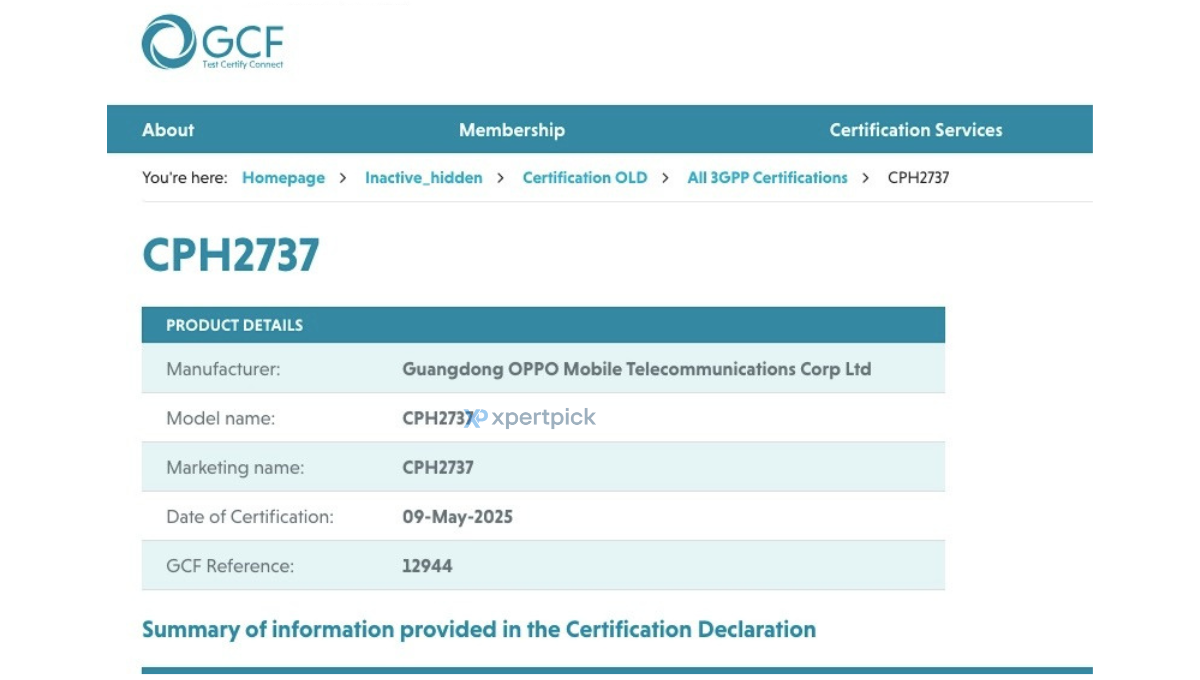Open the Inactive_hidden breadcrumb link

coord(424,178)
